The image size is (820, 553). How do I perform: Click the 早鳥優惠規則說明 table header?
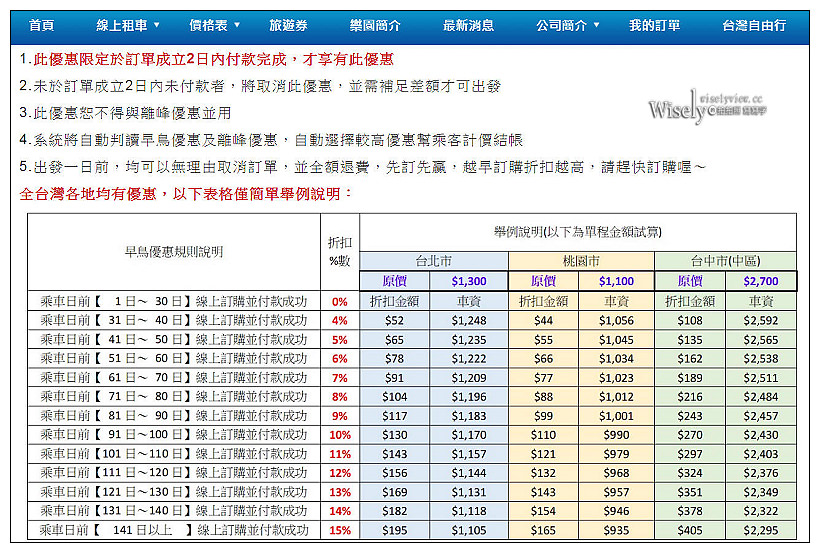pos(174,252)
